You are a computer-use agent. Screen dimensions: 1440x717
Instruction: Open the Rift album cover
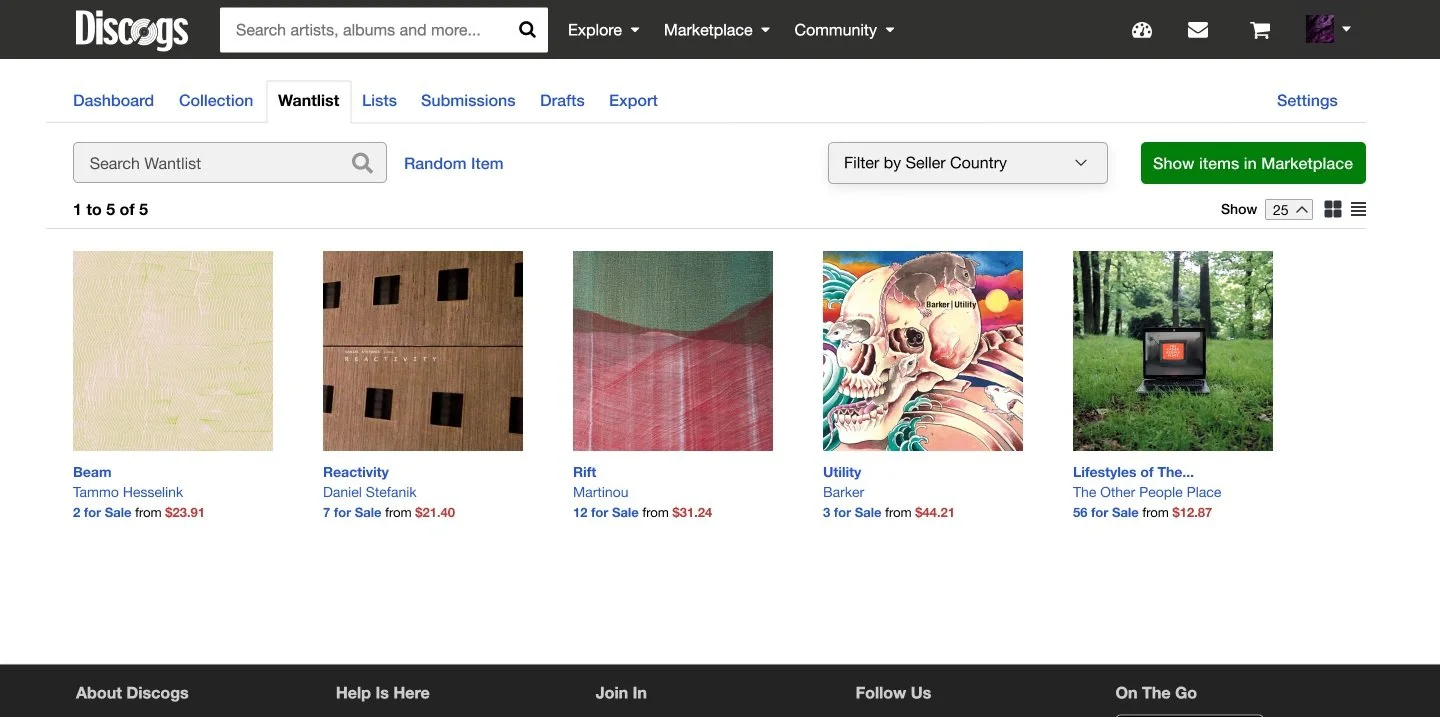pos(673,351)
